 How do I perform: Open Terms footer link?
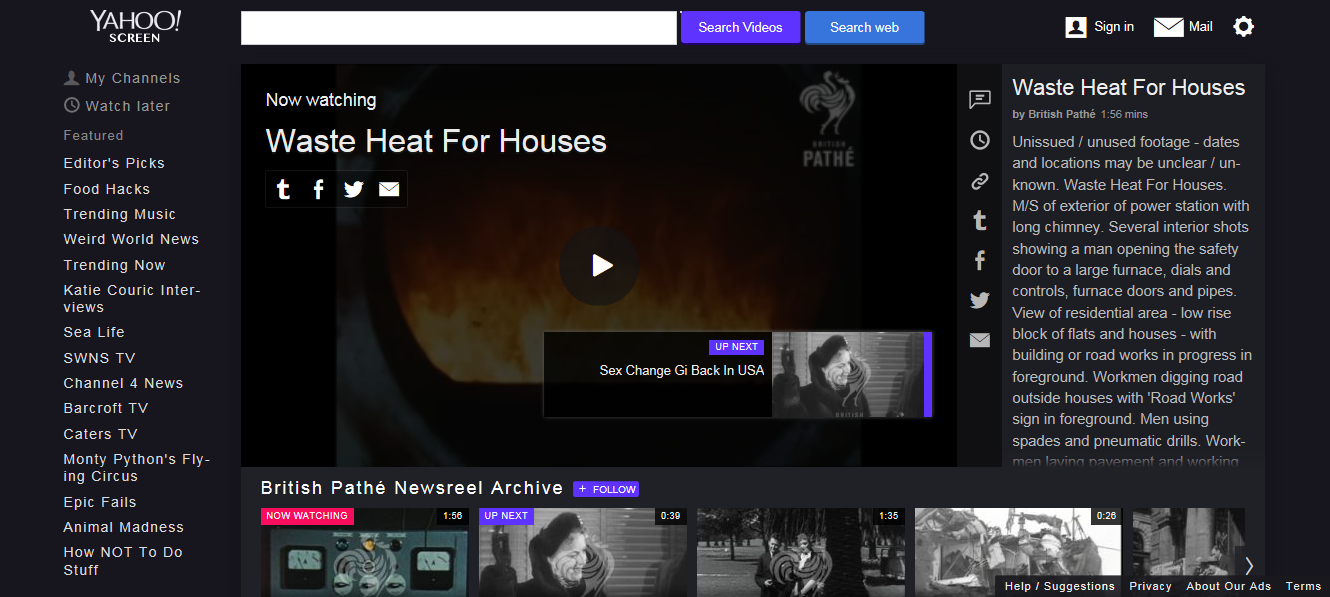pos(1303,586)
